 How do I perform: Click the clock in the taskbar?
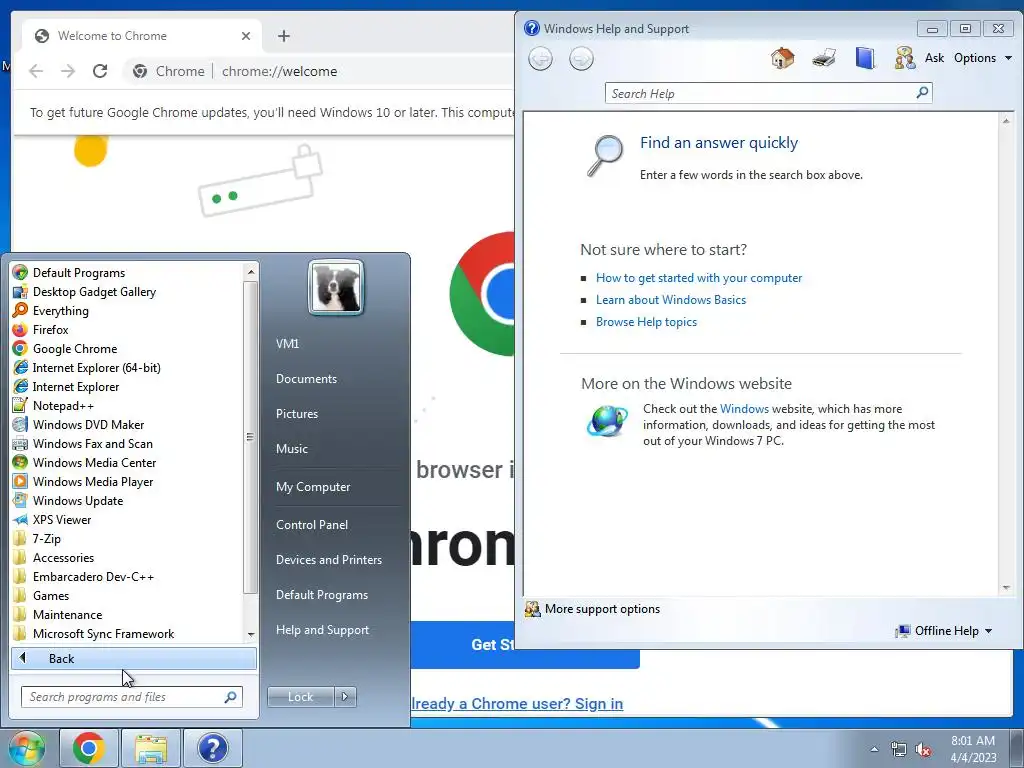[x=972, y=749]
